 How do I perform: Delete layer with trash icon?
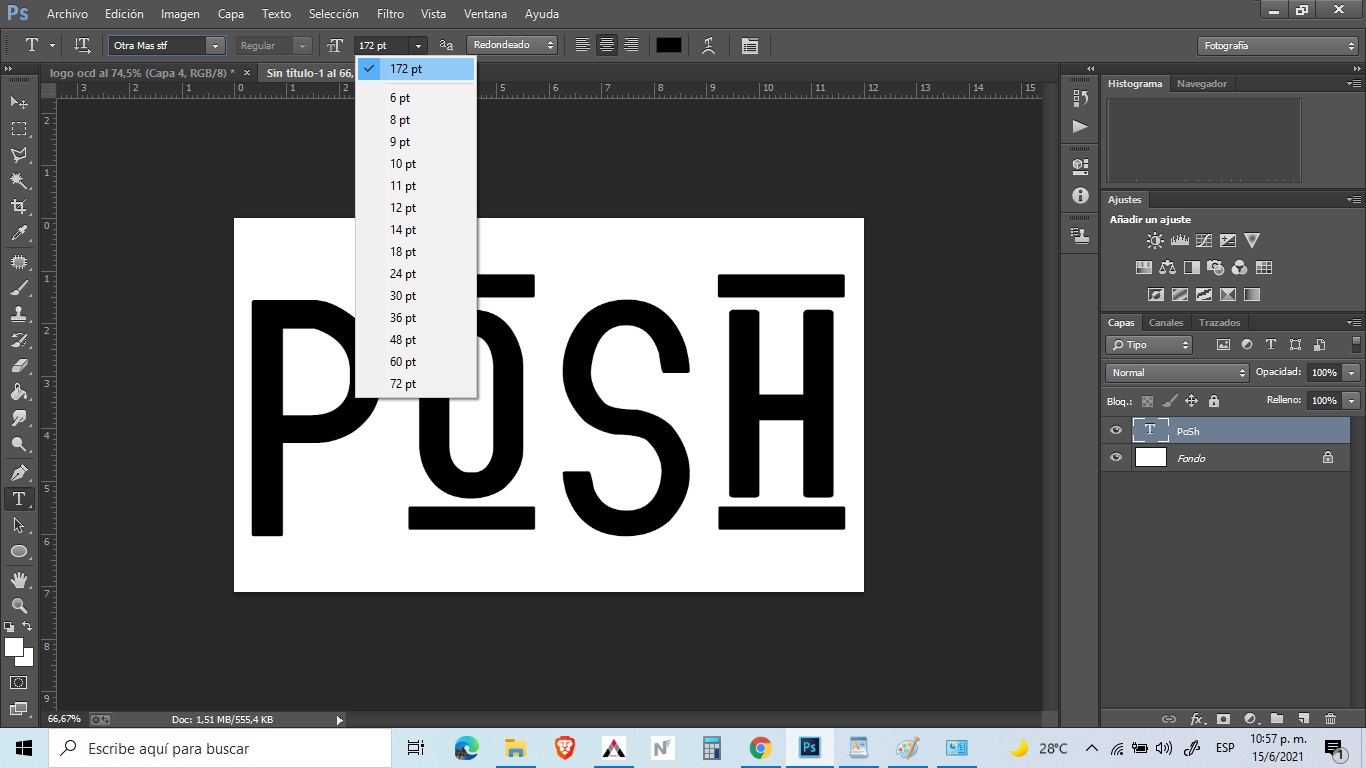tap(1330, 719)
